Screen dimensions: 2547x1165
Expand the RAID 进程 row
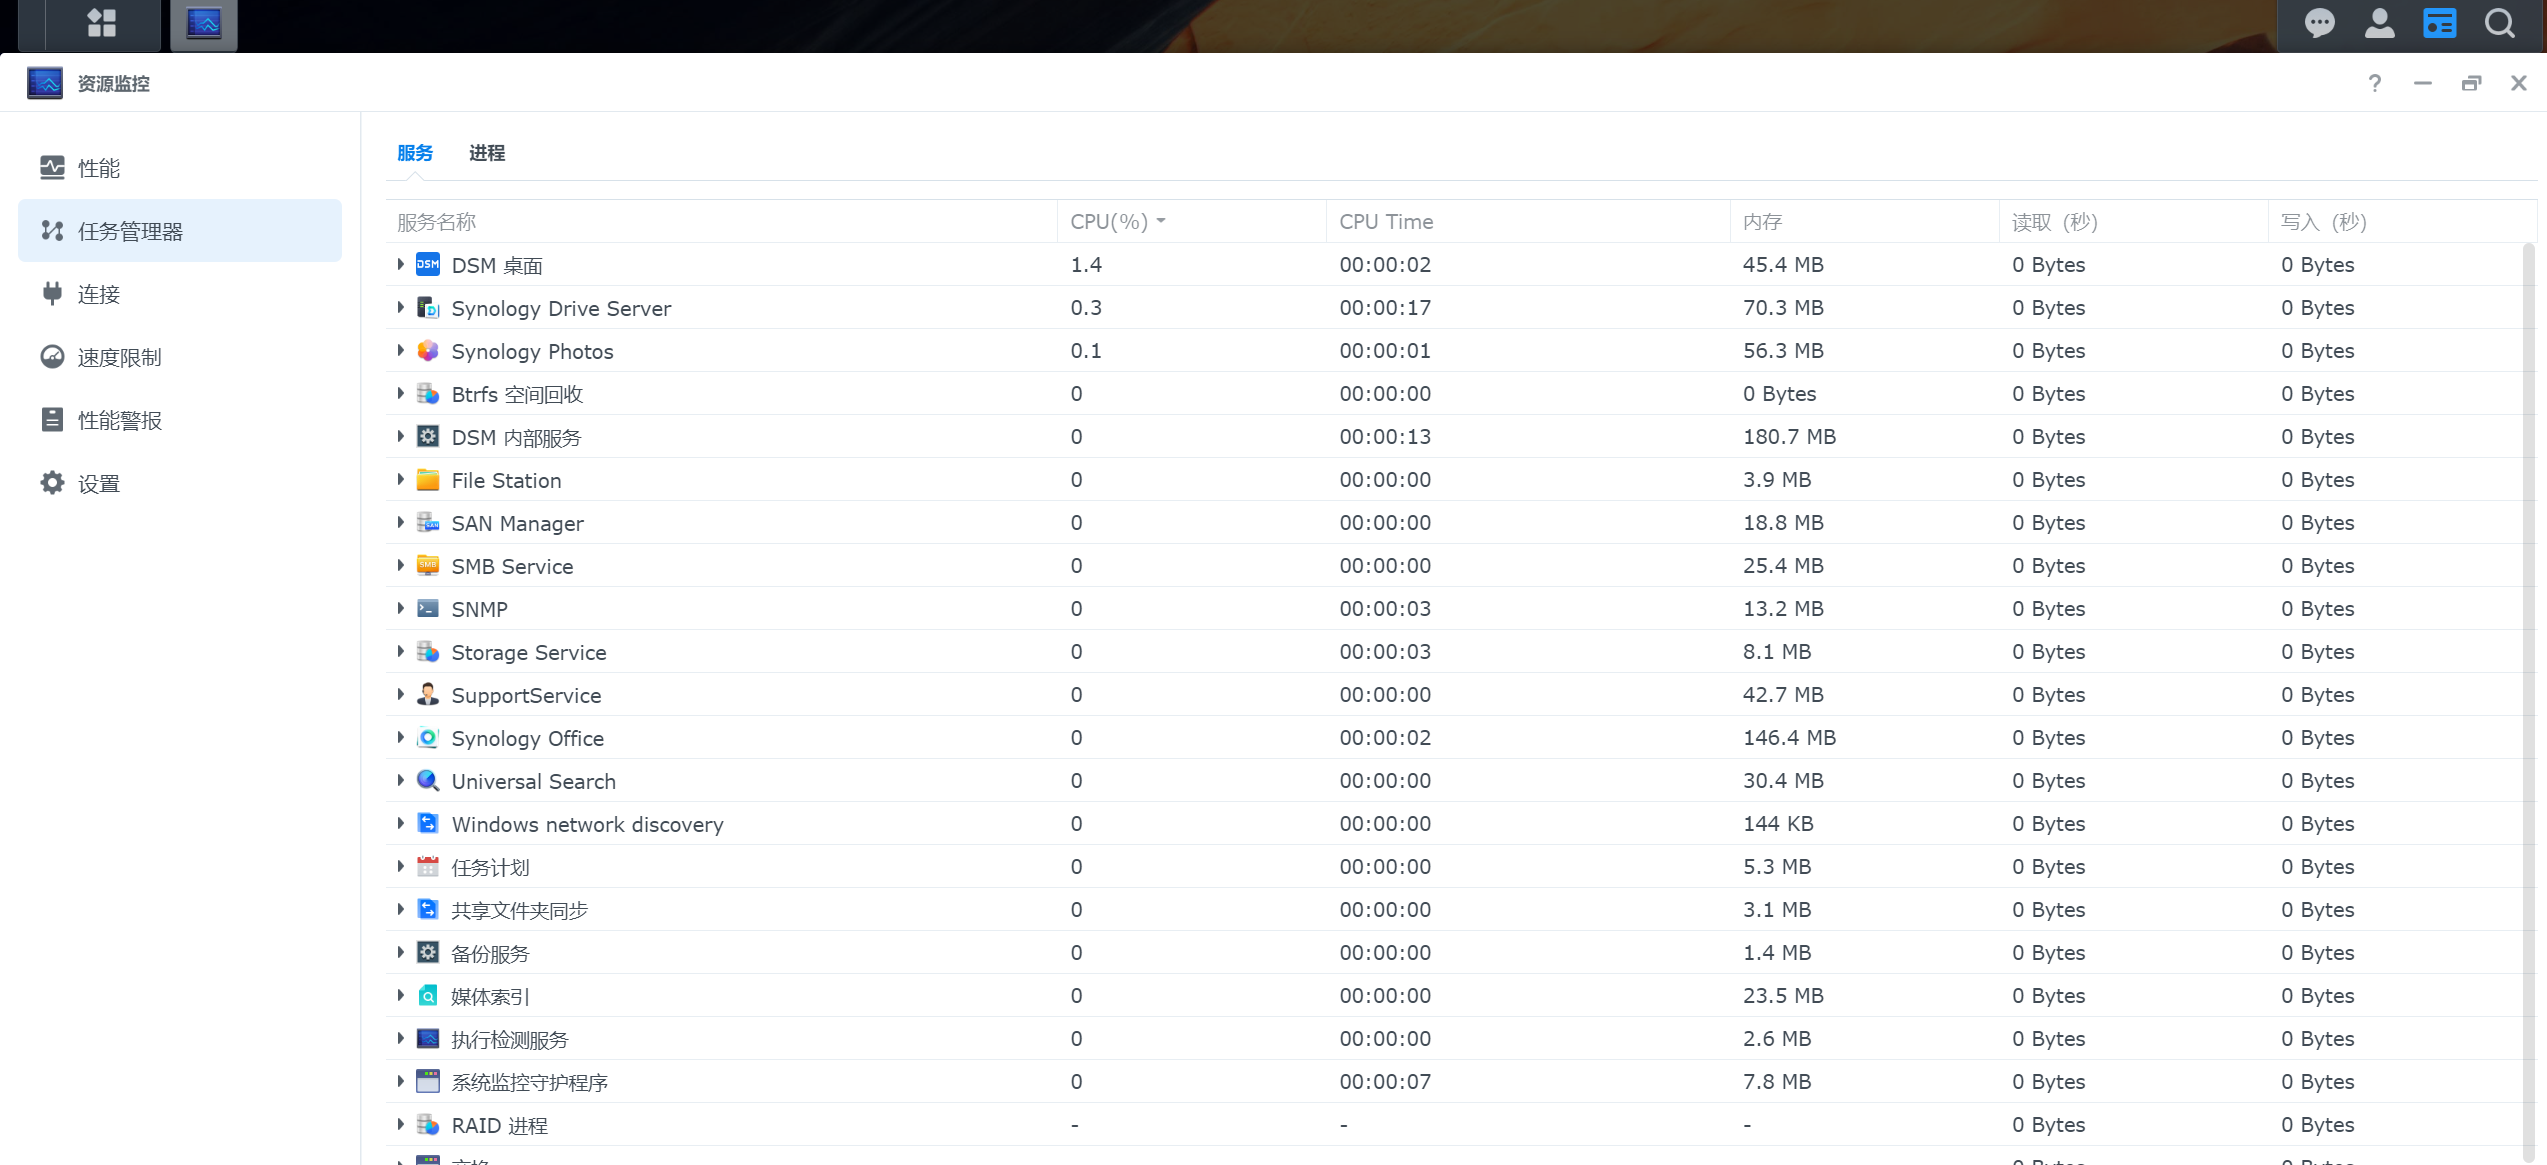pyautogui.click(x=401, y=1124)
